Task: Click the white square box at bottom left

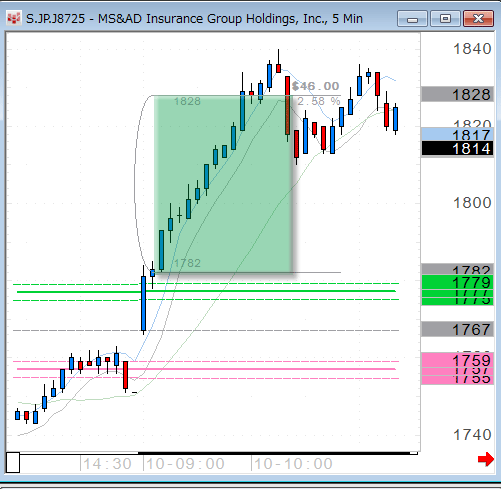Action: [x=13, y=462]
